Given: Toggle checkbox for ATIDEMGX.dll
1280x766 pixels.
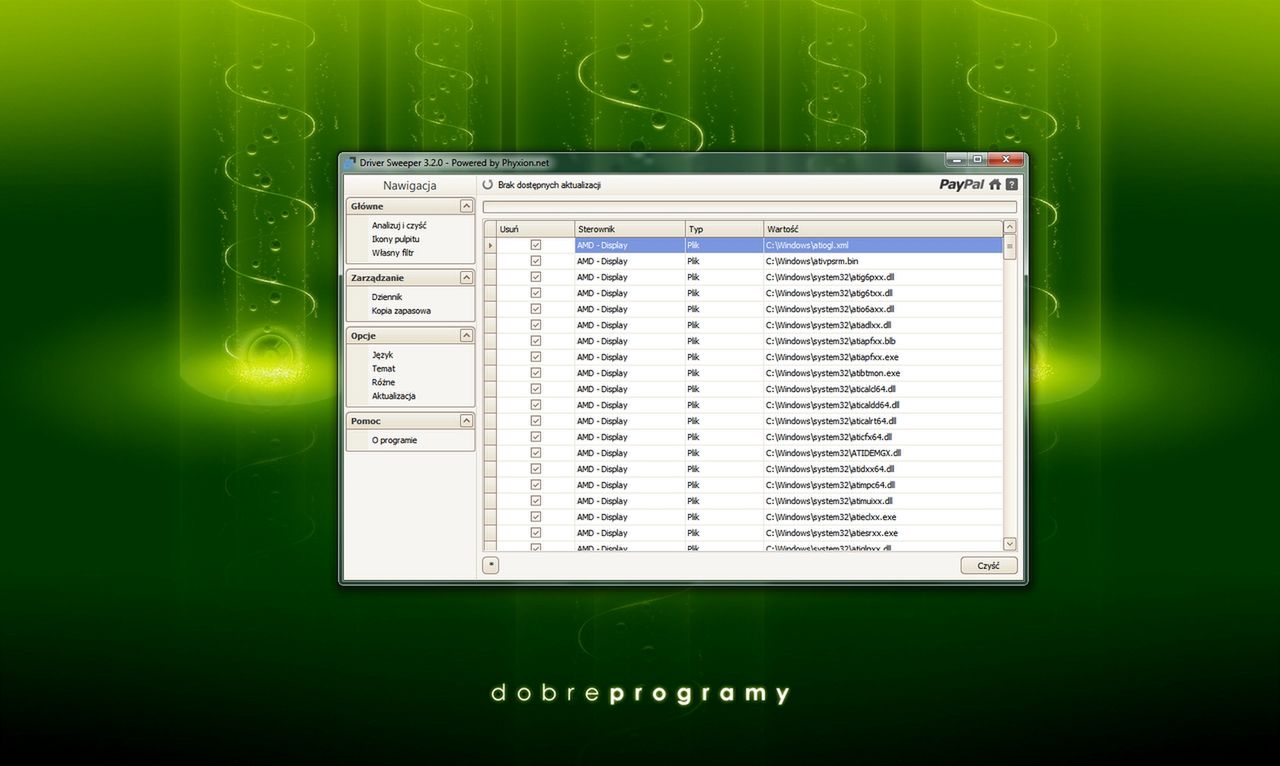Looking at the screenshot, I should (x=536, y=453).
